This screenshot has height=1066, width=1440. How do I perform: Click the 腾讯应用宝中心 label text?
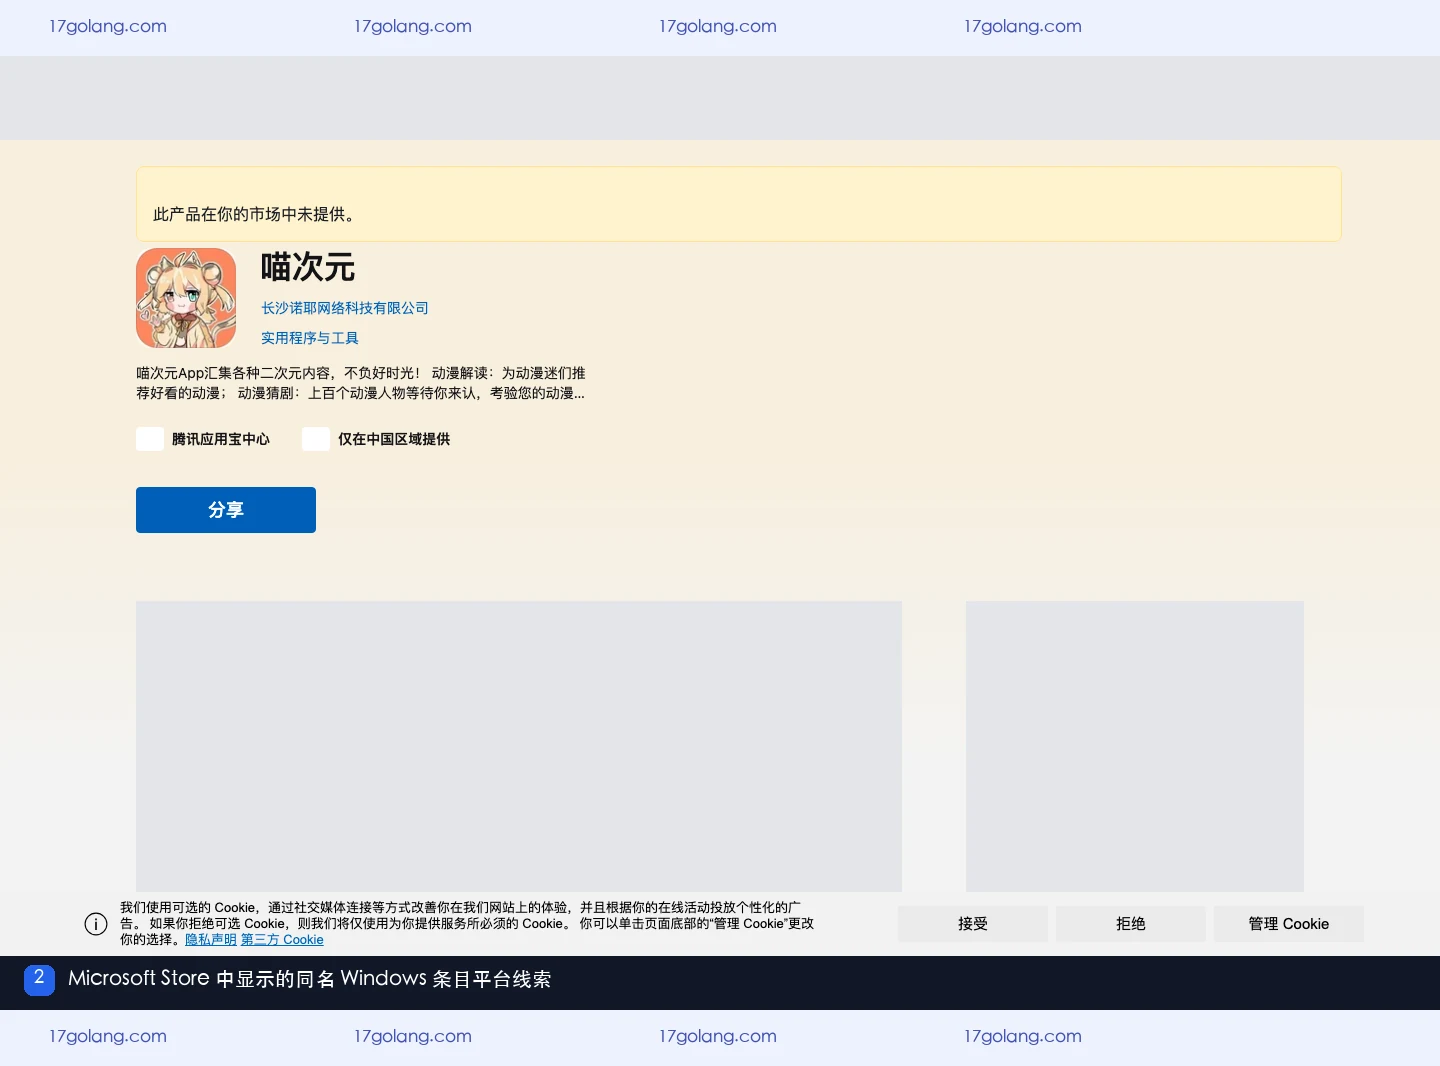coord(221,439)
